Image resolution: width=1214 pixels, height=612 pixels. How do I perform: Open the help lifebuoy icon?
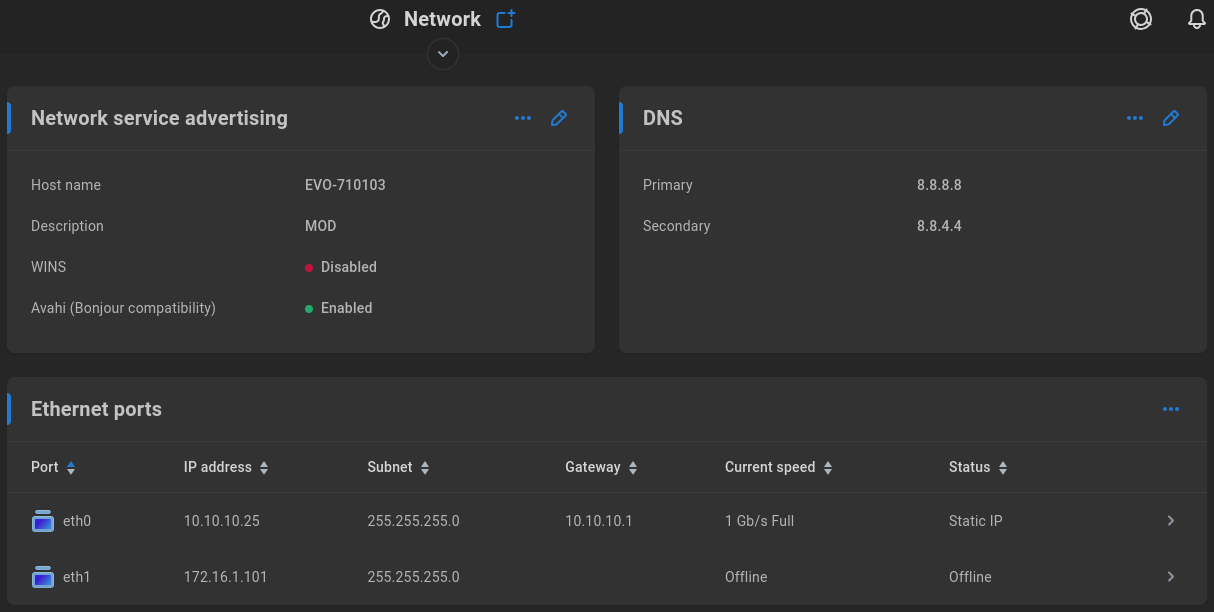click(1141, 19)
